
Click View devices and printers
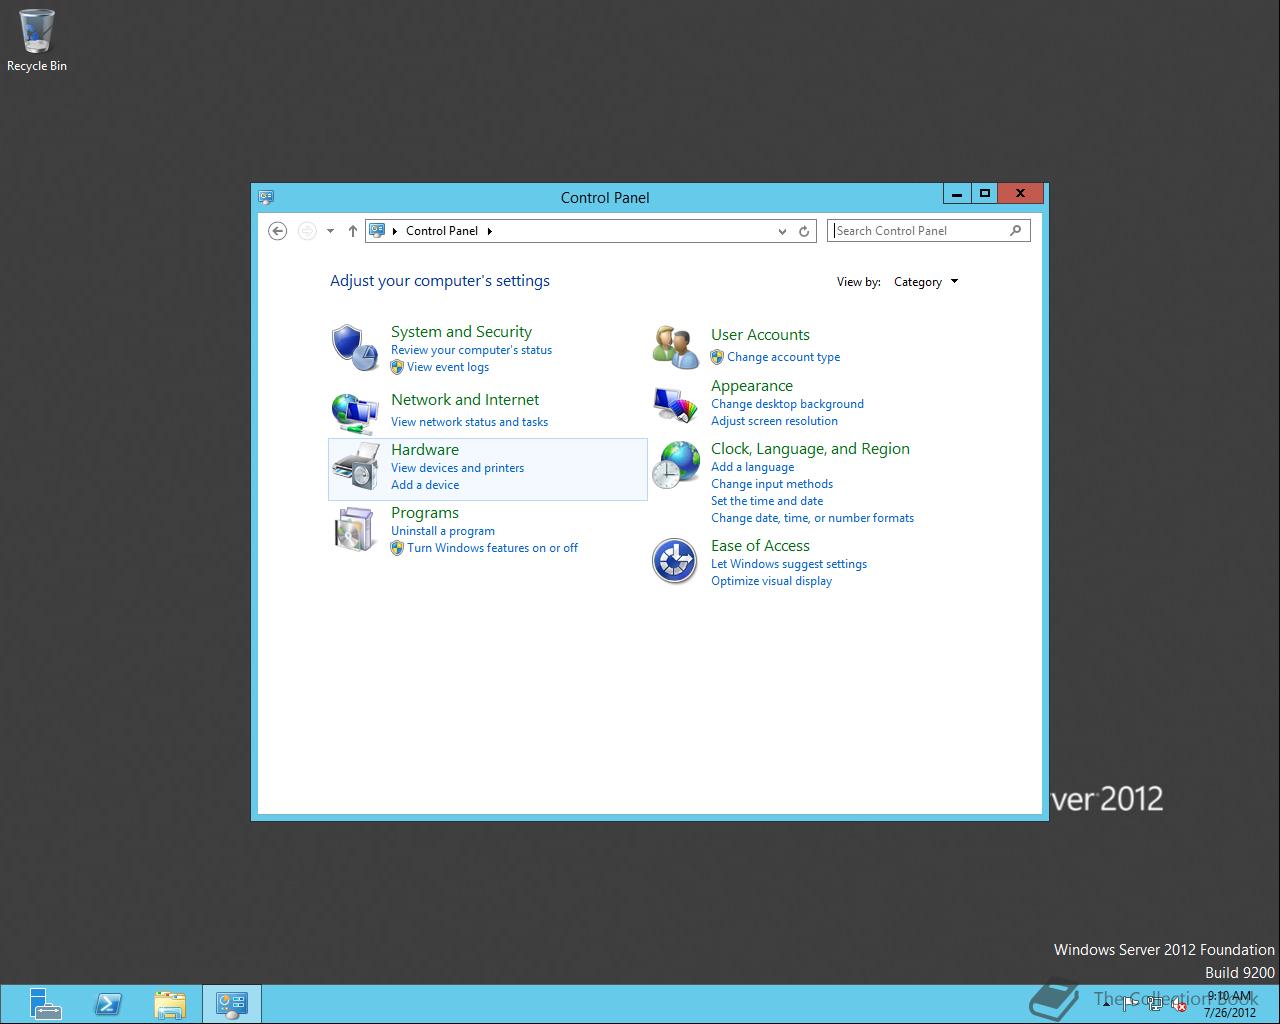(x=457, y=468)
